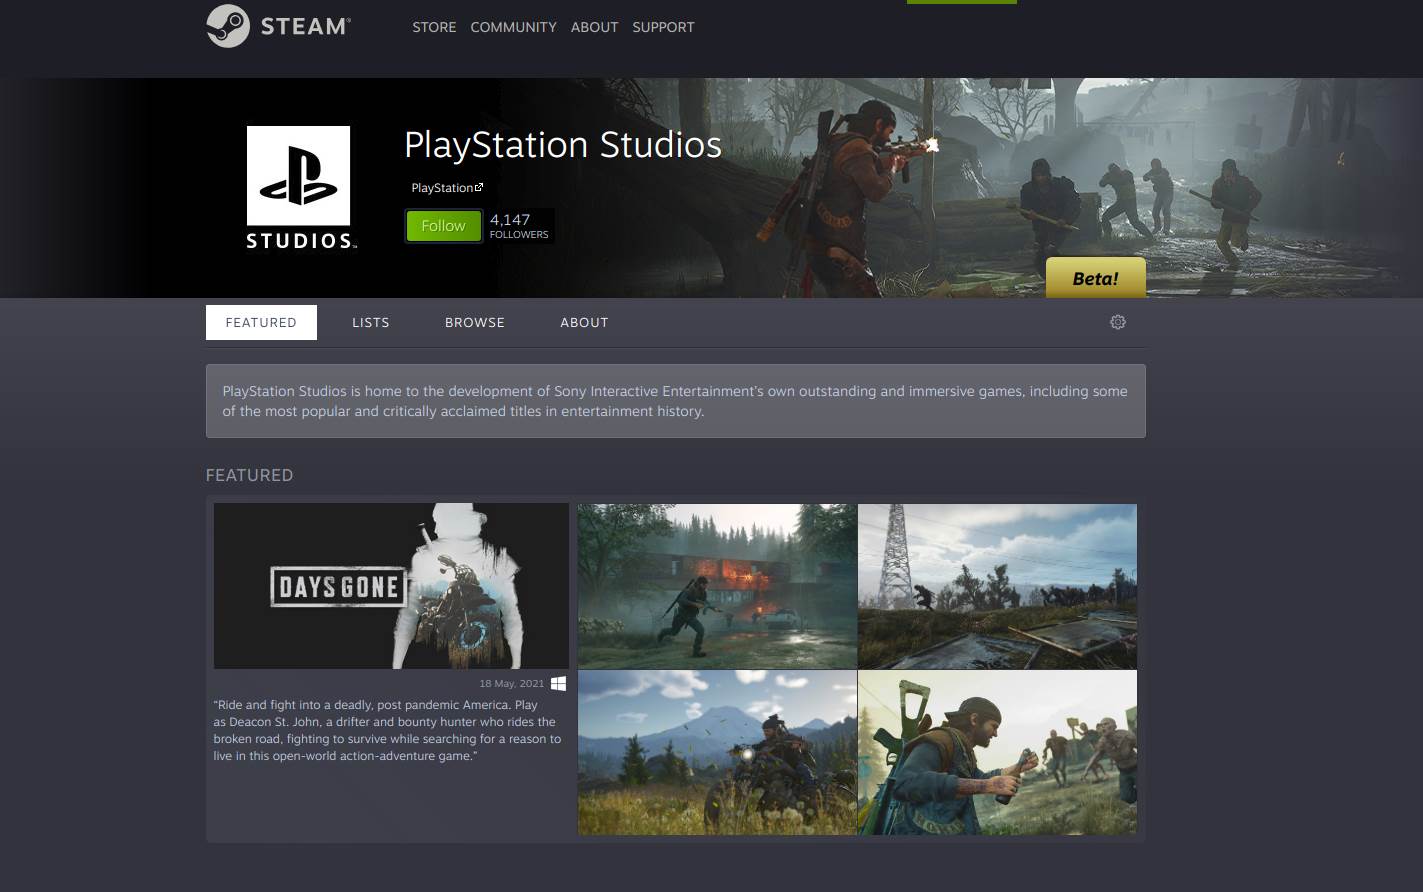The width and height of the screenshot is (1423, 892).
Task: Open the PlayStation link
Action: [x=443, y=187]
